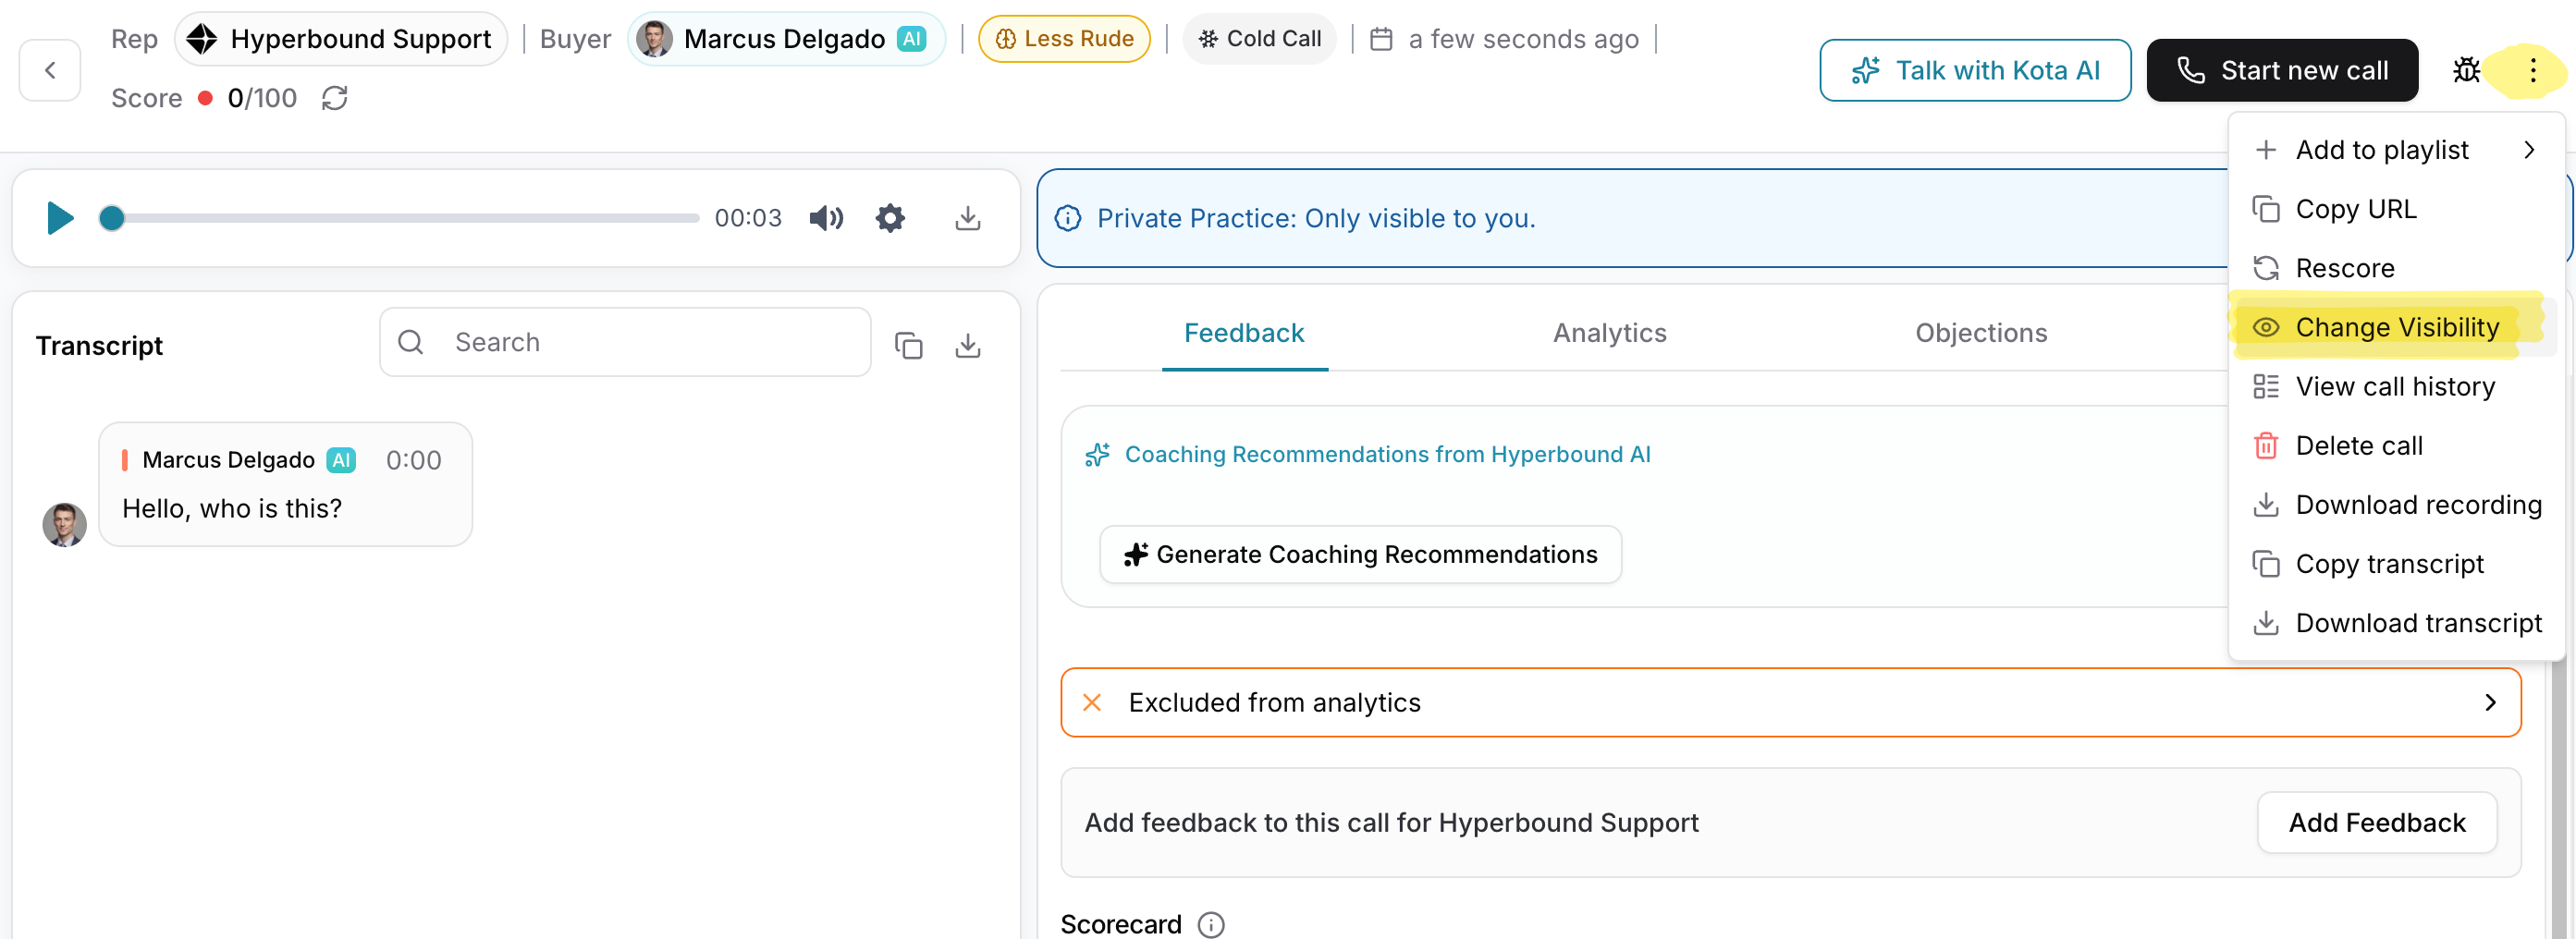
Task: Click Generate Coaching Recommendations
Action: (x=1360, y=555)
